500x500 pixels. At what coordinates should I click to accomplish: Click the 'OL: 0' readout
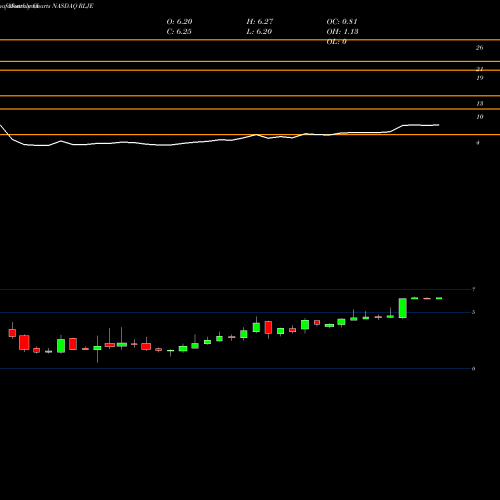[x=336, y=42]
